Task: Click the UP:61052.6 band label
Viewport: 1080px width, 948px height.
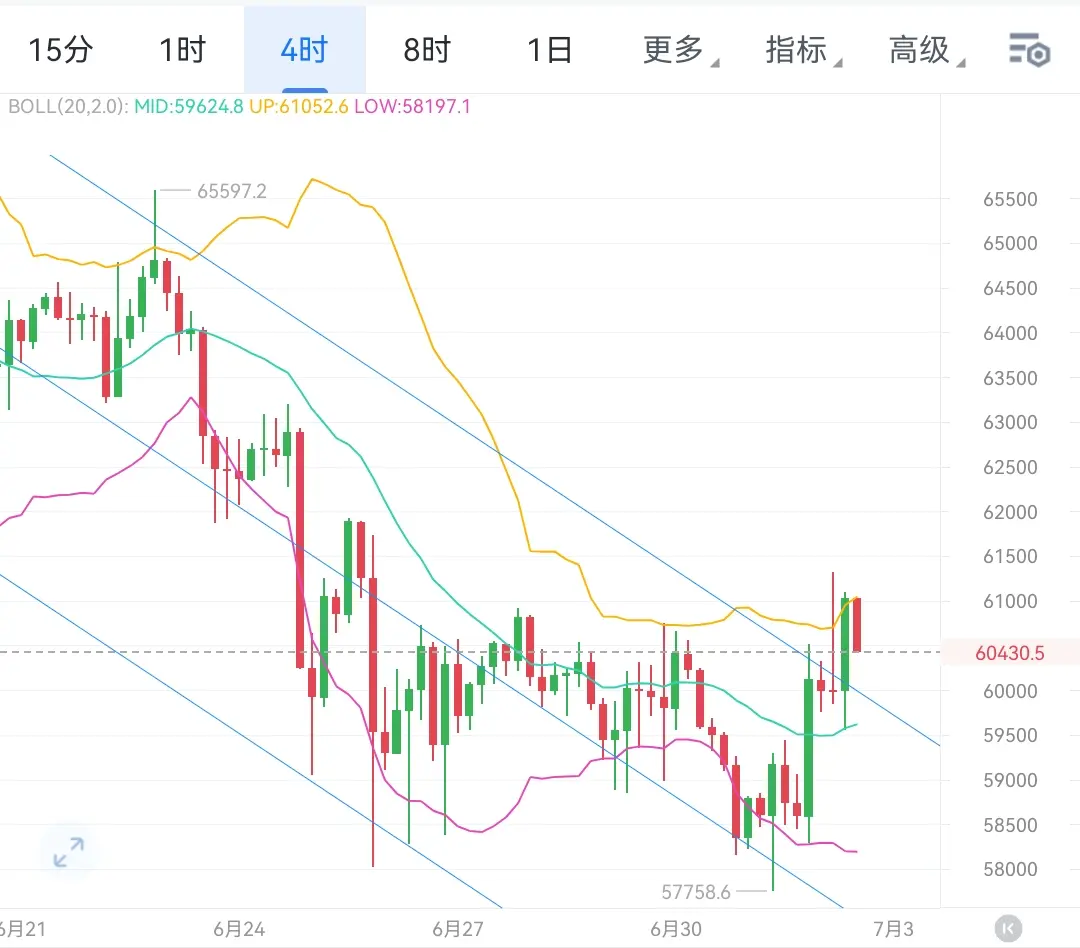Action: click(299, 107)
